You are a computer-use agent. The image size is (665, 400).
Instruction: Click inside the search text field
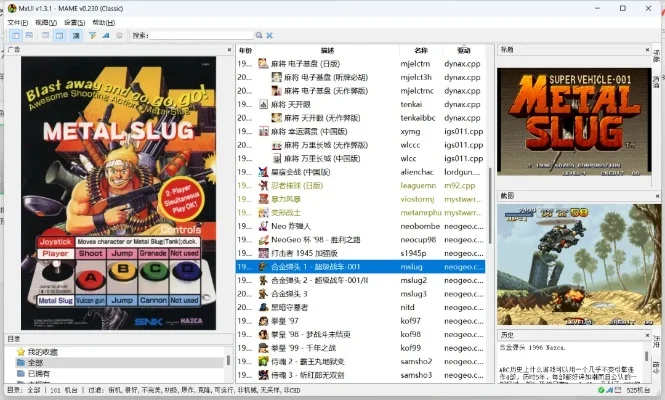(x=201, y=36)
